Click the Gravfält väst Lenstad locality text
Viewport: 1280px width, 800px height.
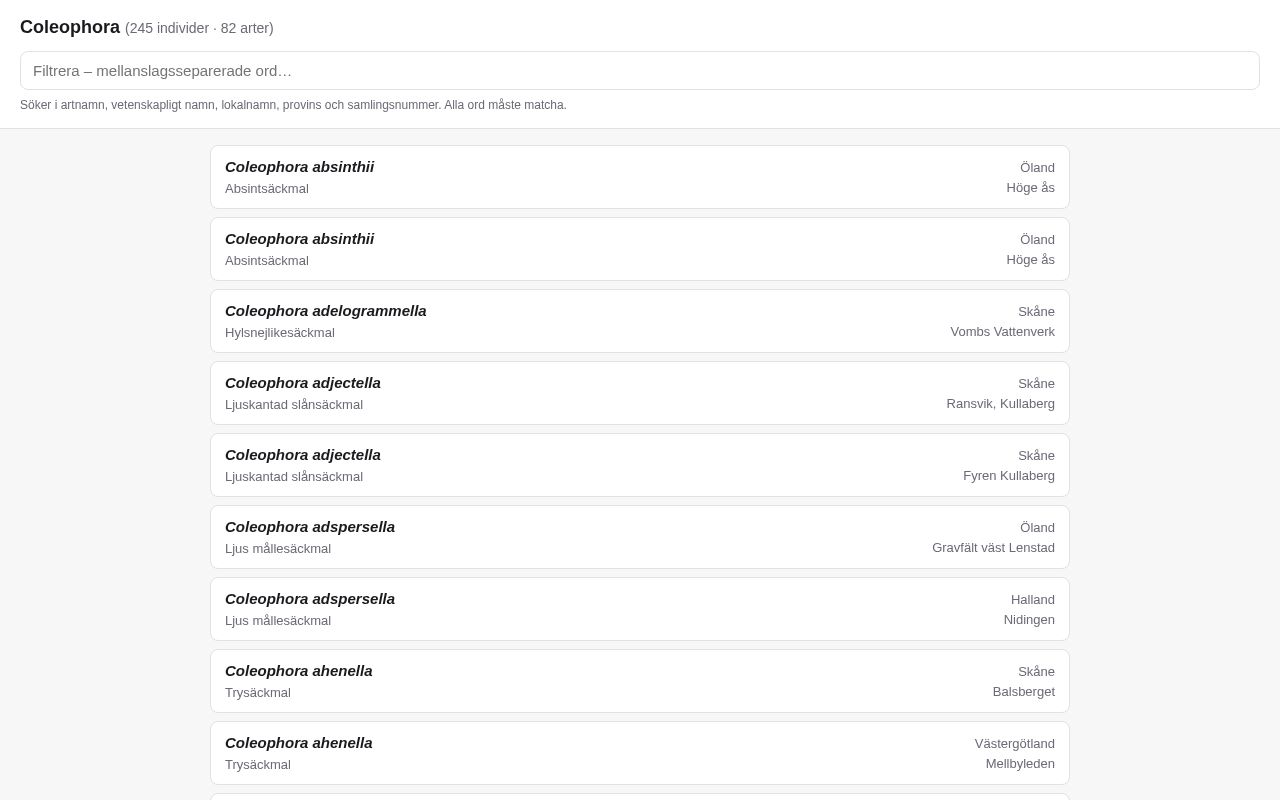993,548
